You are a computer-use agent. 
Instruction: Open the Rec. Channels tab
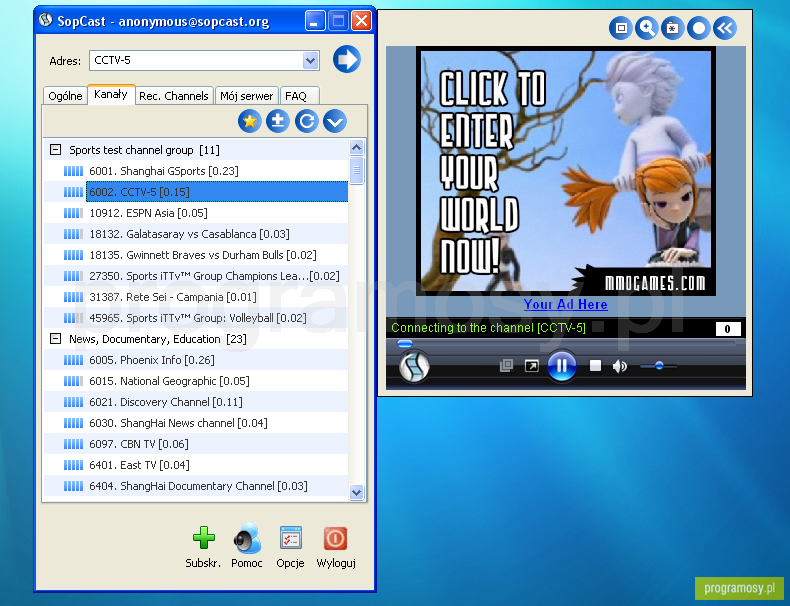click(x=174, y=96)
